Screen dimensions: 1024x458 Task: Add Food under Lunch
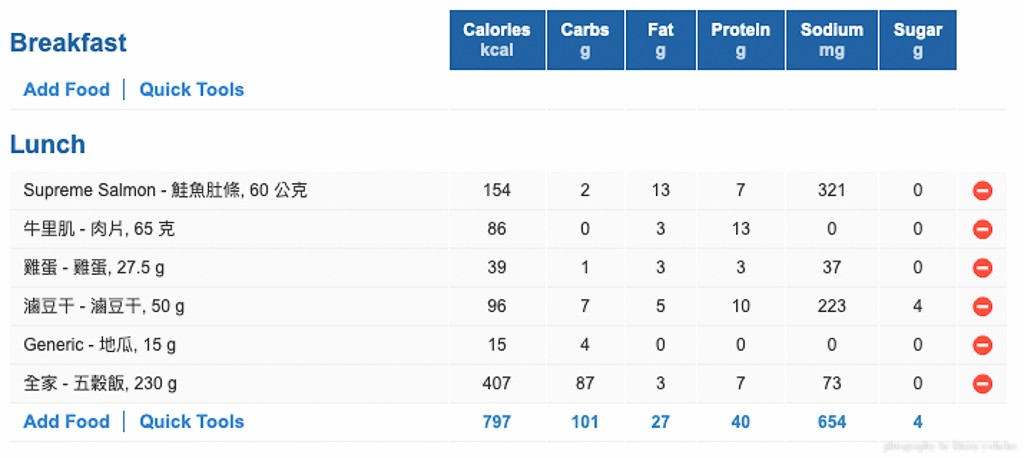67,421
